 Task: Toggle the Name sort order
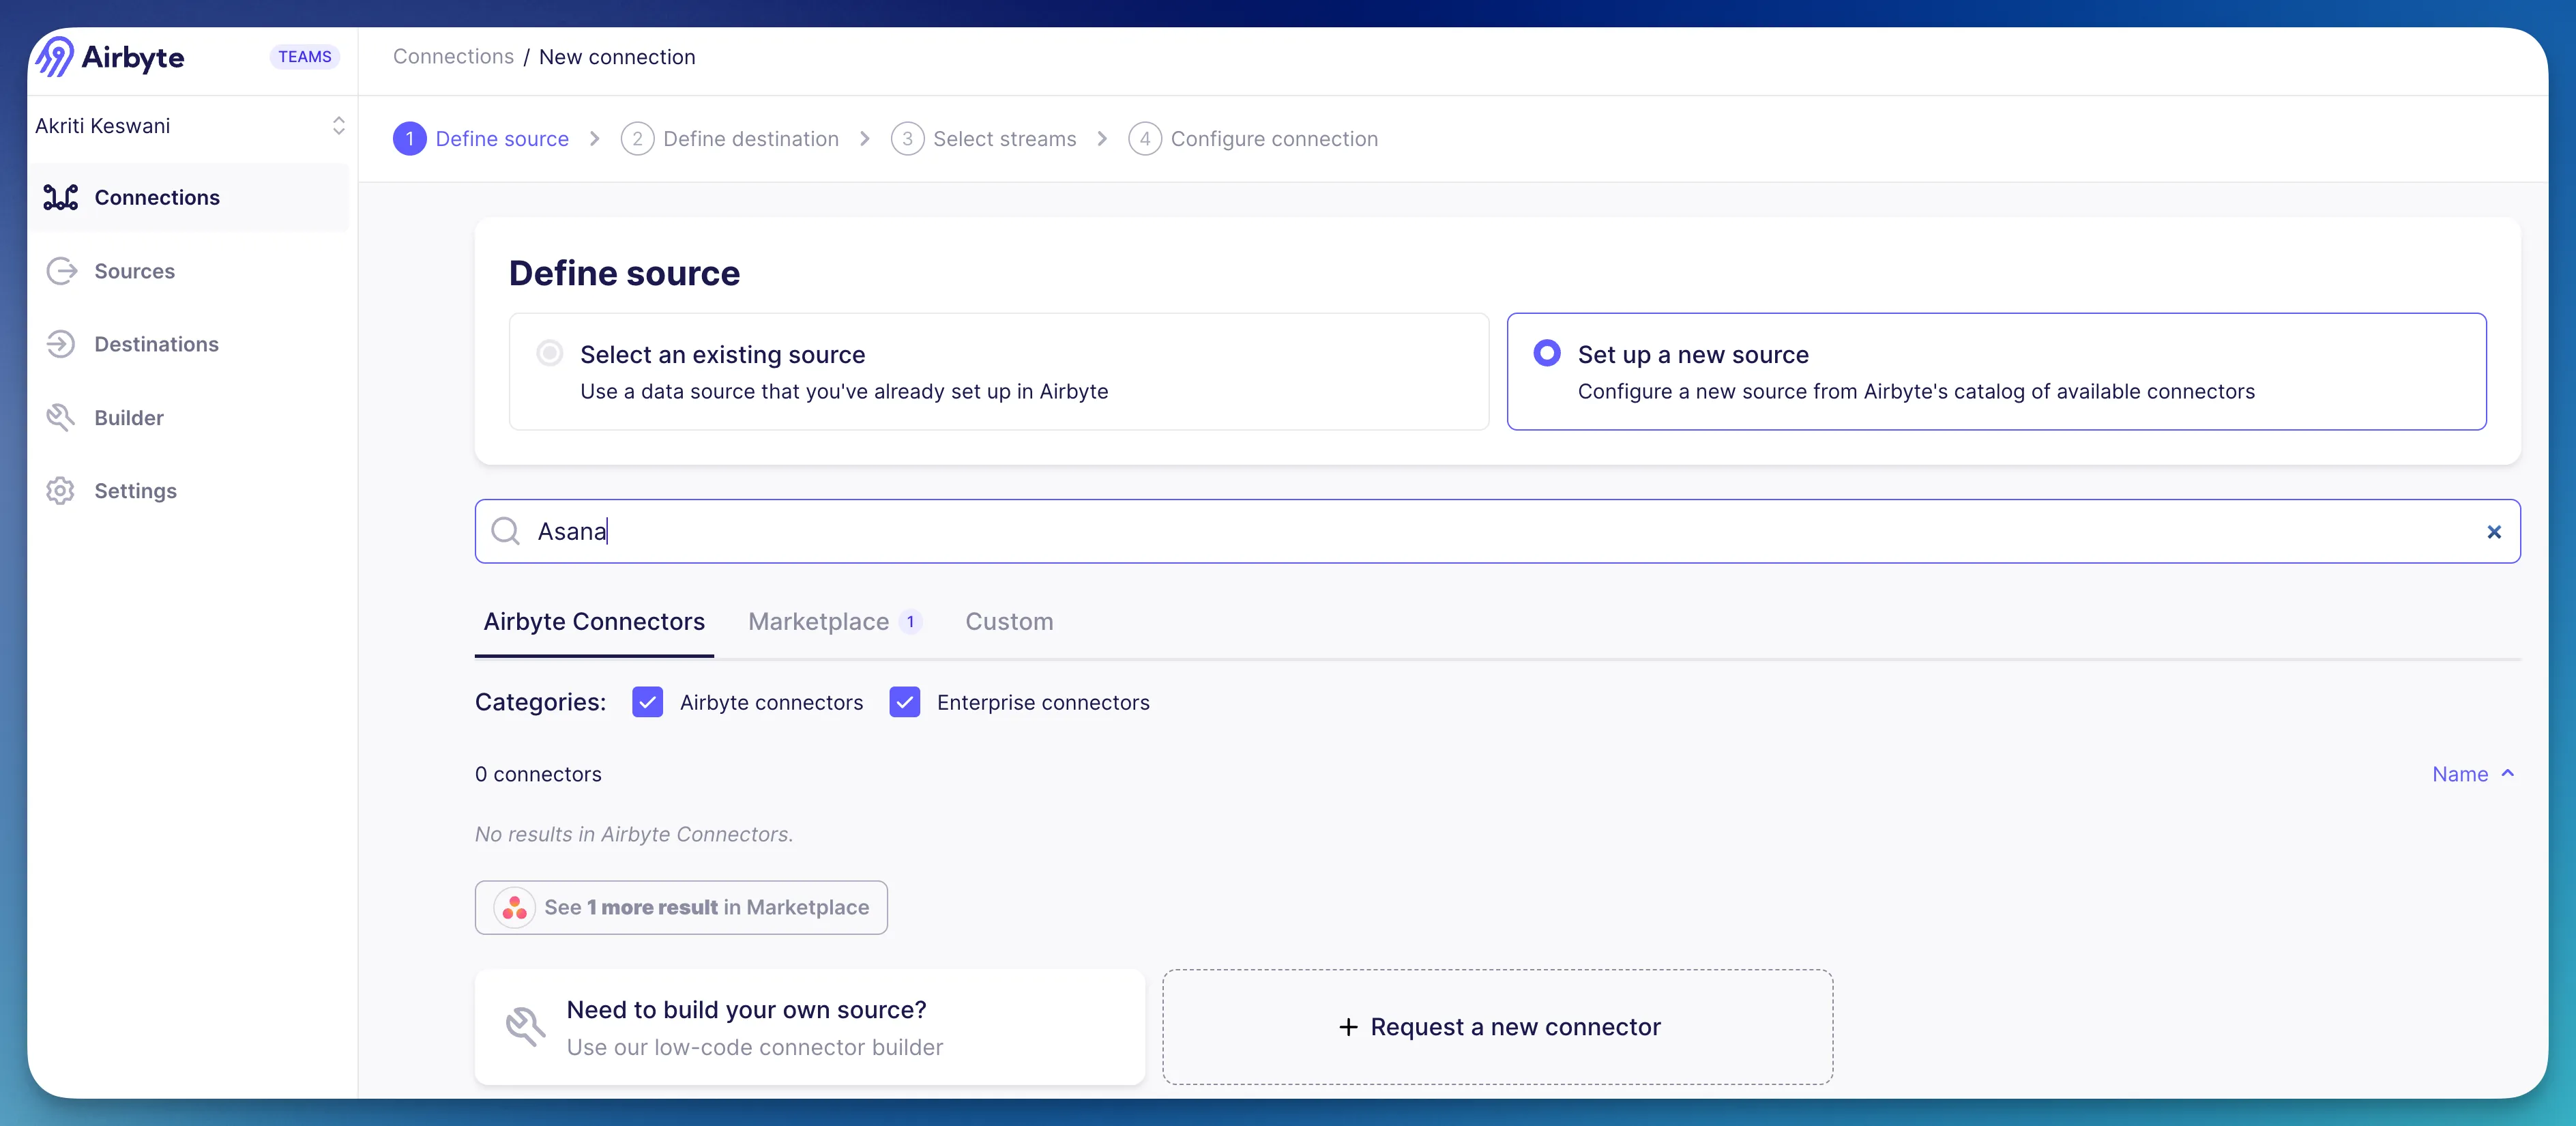click(2472, 774)
